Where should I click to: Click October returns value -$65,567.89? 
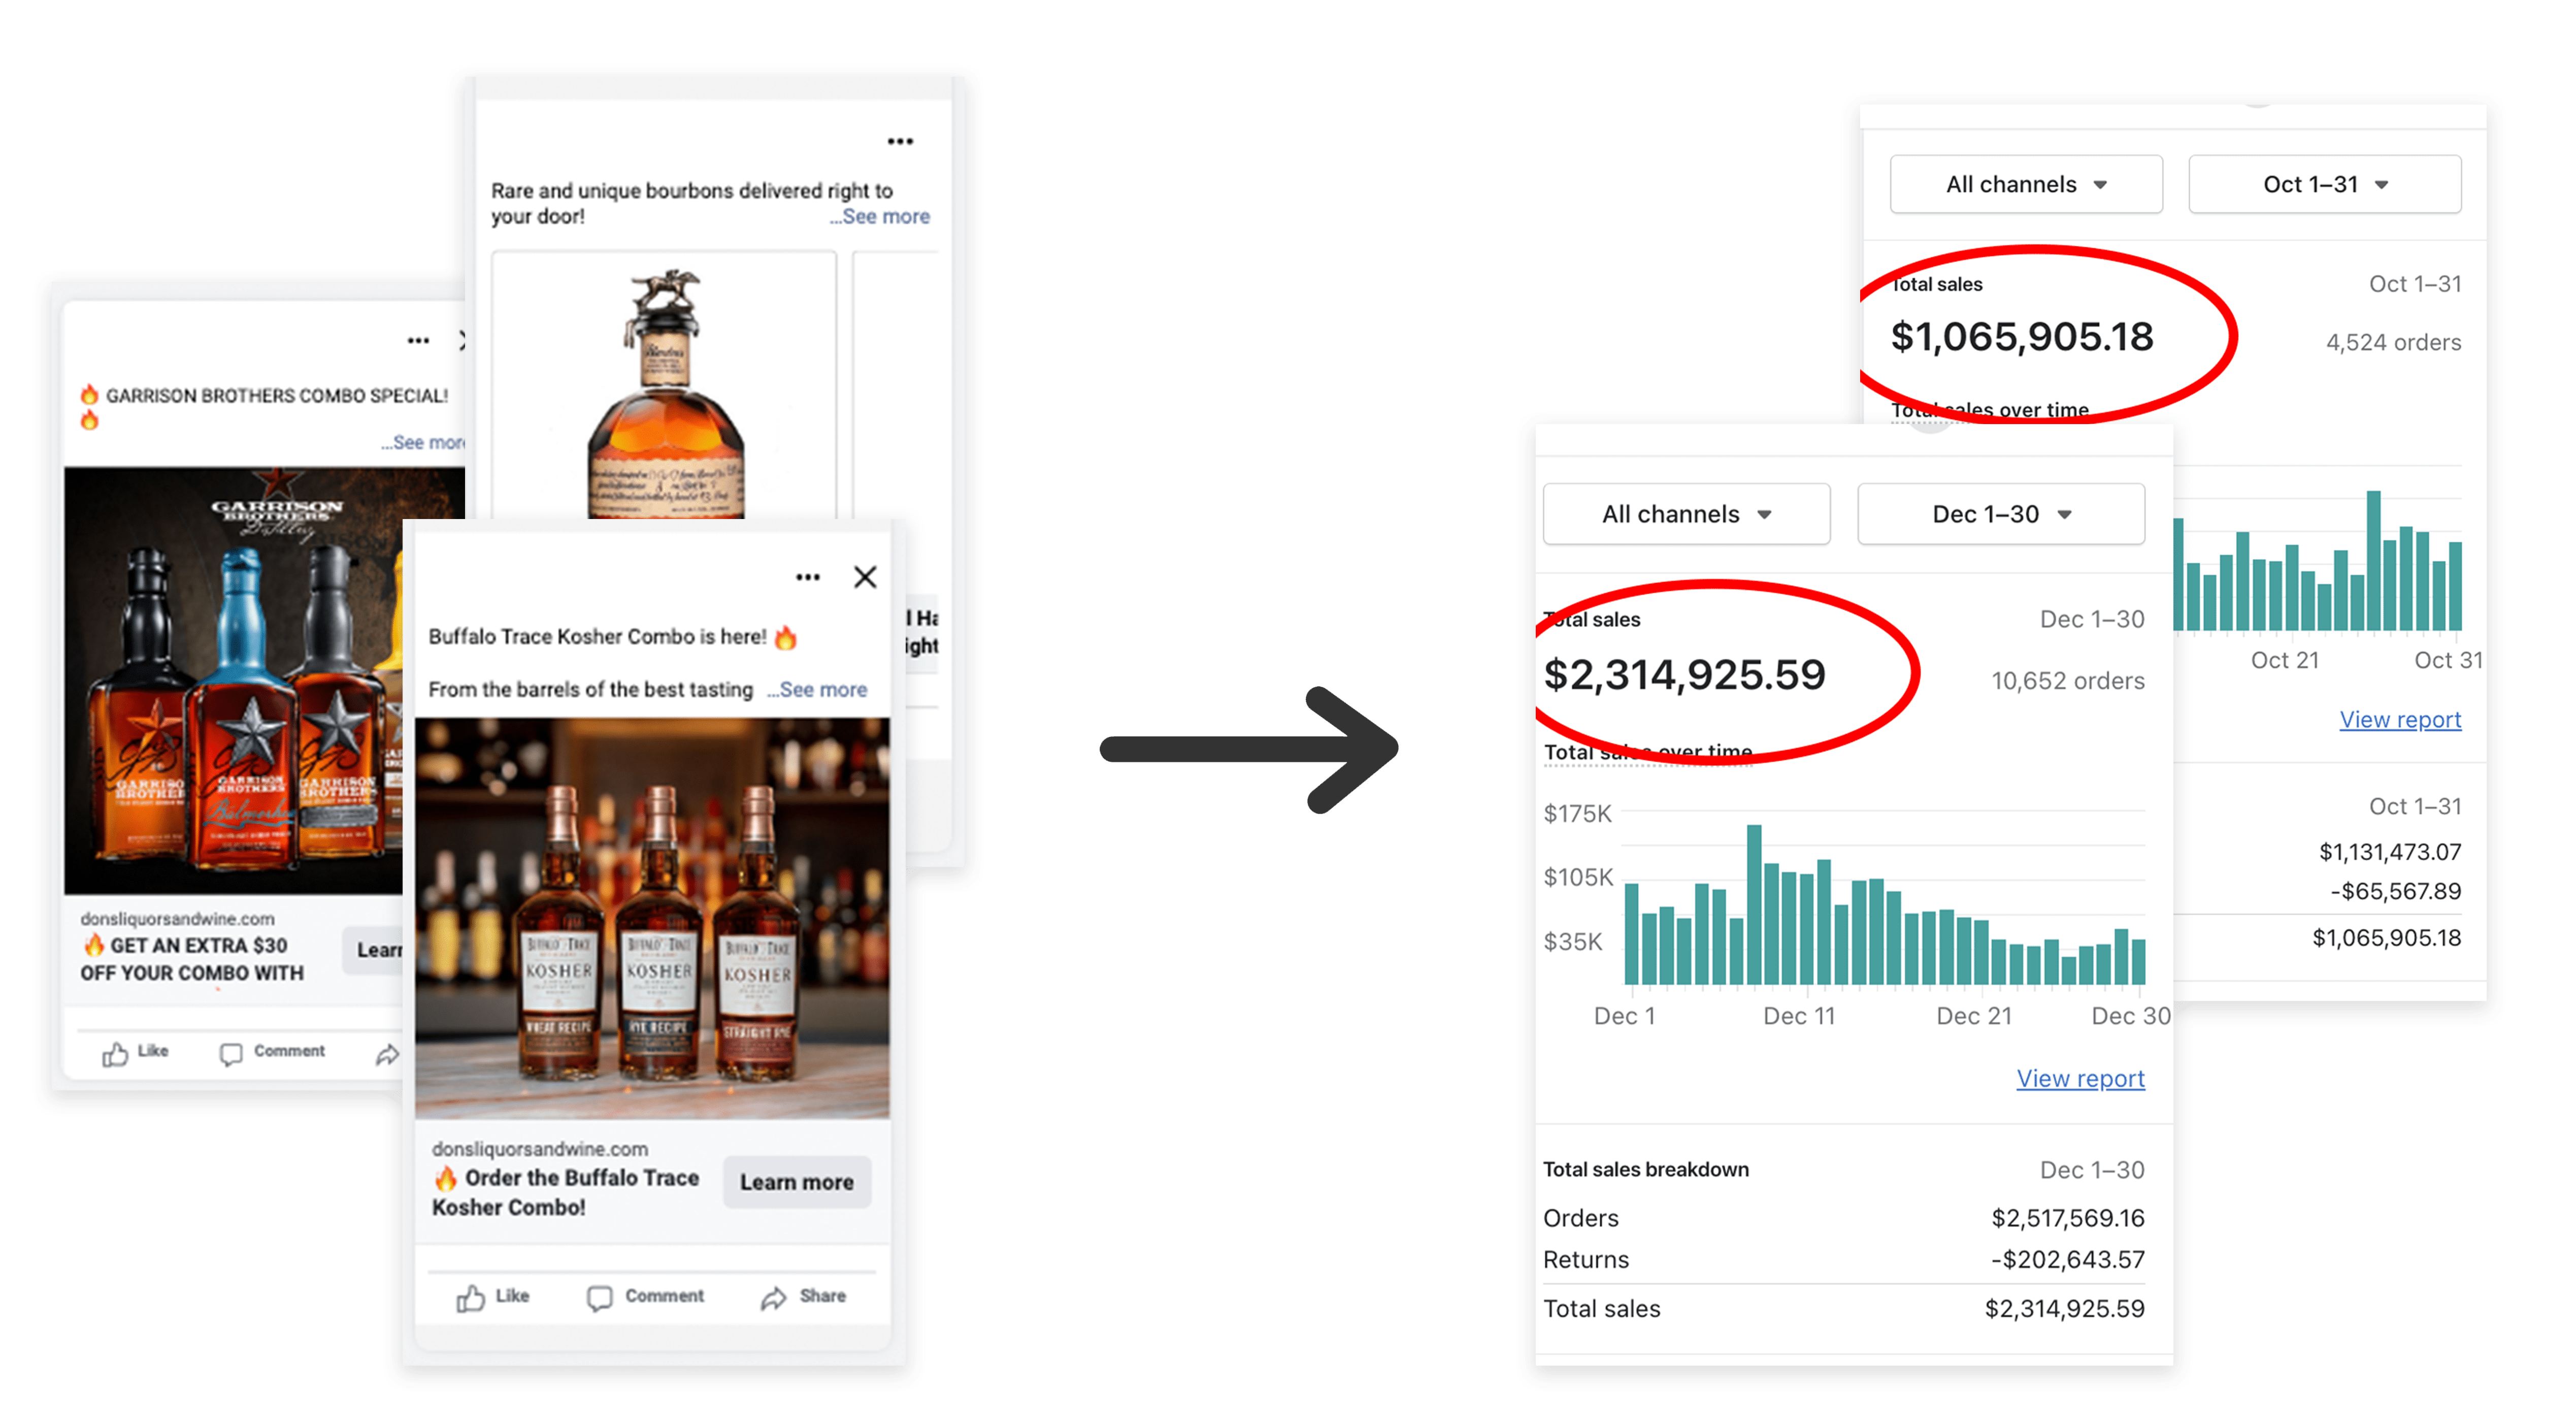[2395, 891]
